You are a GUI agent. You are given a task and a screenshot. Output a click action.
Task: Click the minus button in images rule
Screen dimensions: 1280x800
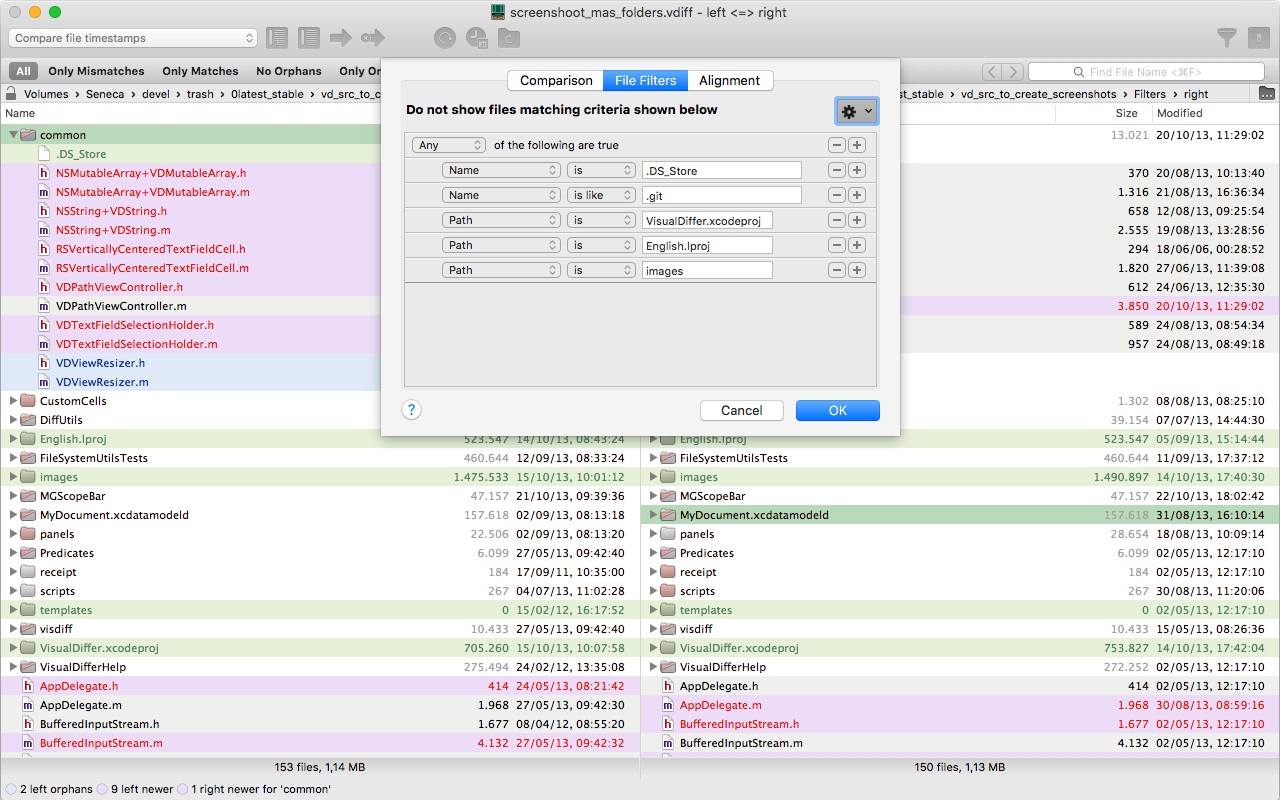coord(837,270)
